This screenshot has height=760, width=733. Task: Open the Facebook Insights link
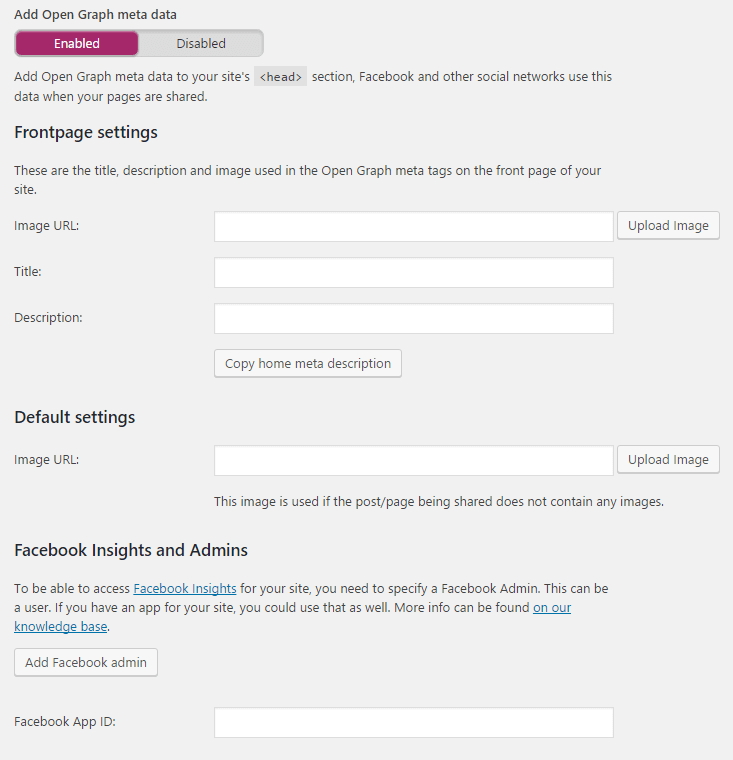(185, 588)
